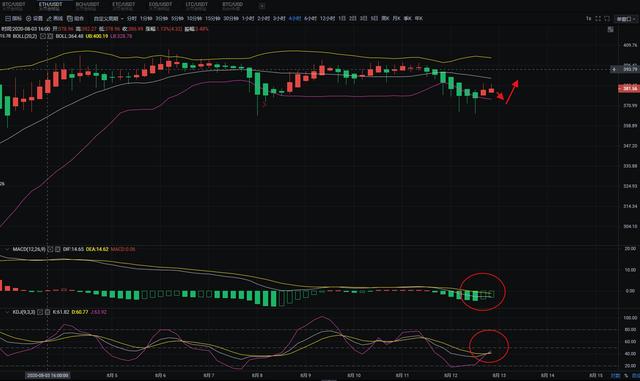Screen dimensions: 640x381
Task: Click the DIF:14.65 value in MACD panel
Action: (x=73, y=249)
